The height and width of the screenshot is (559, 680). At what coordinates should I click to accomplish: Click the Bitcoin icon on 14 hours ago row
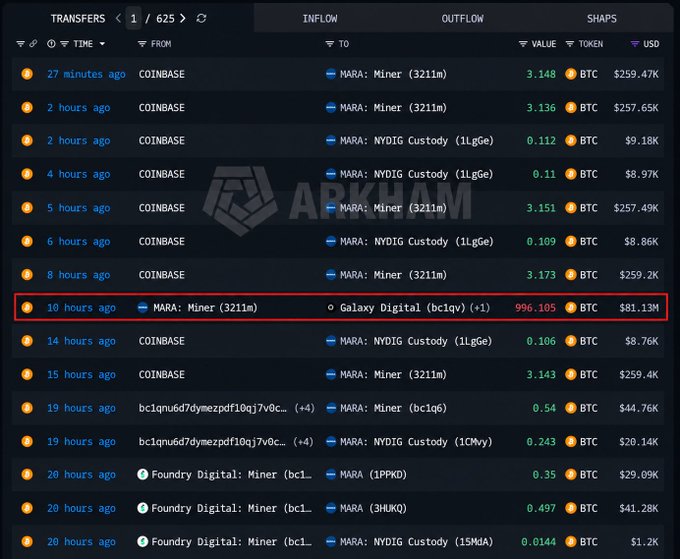point(27,341)
